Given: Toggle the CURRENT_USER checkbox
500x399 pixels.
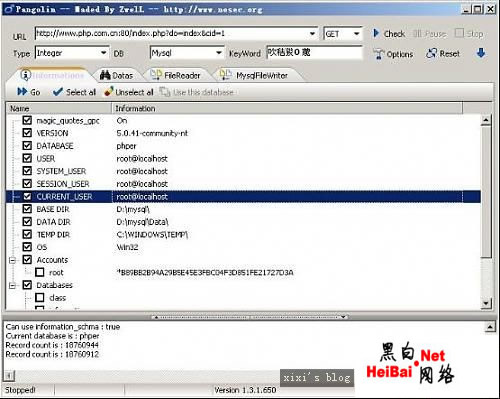Looking at the screenshot, I should click(x=27, y=196).
